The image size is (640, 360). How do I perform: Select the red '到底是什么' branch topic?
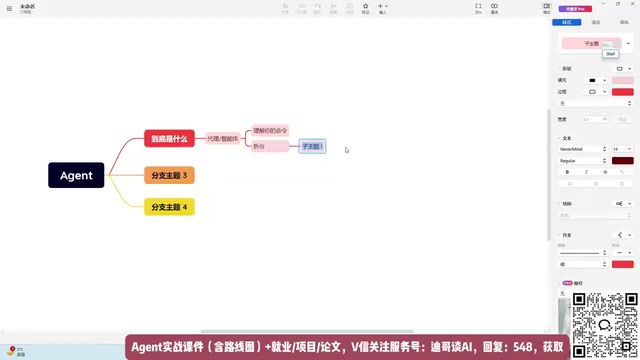coord(169,139)
